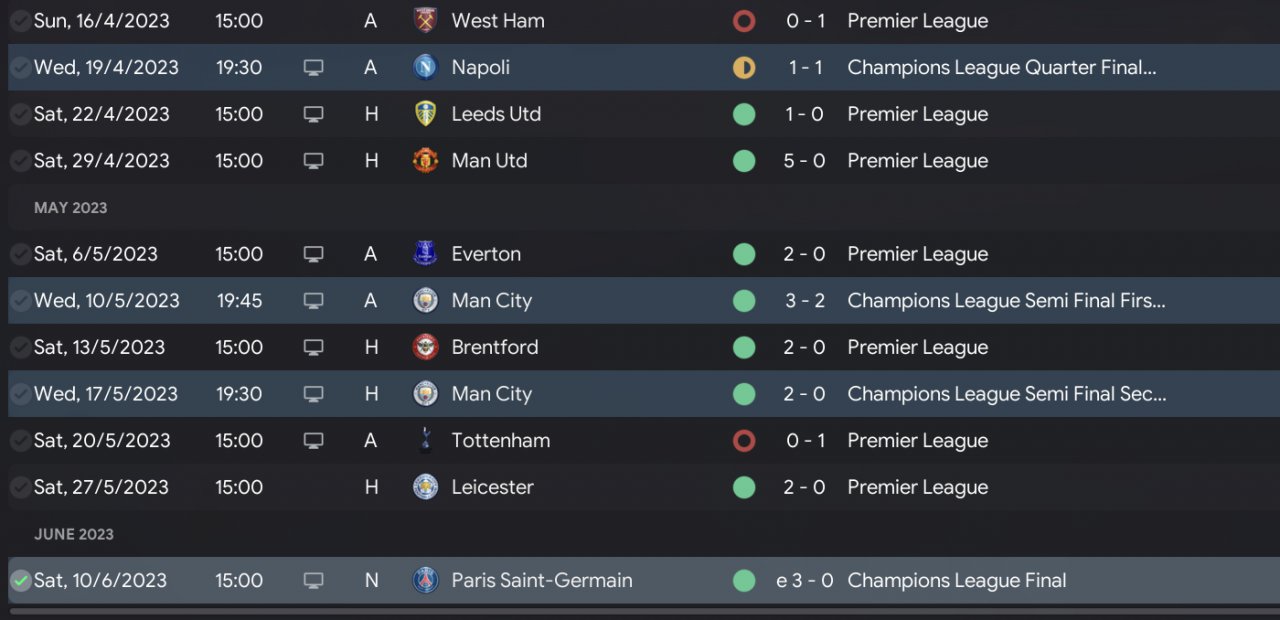Open the Man City team name in the 10/5/2023 row

(491, 301)
